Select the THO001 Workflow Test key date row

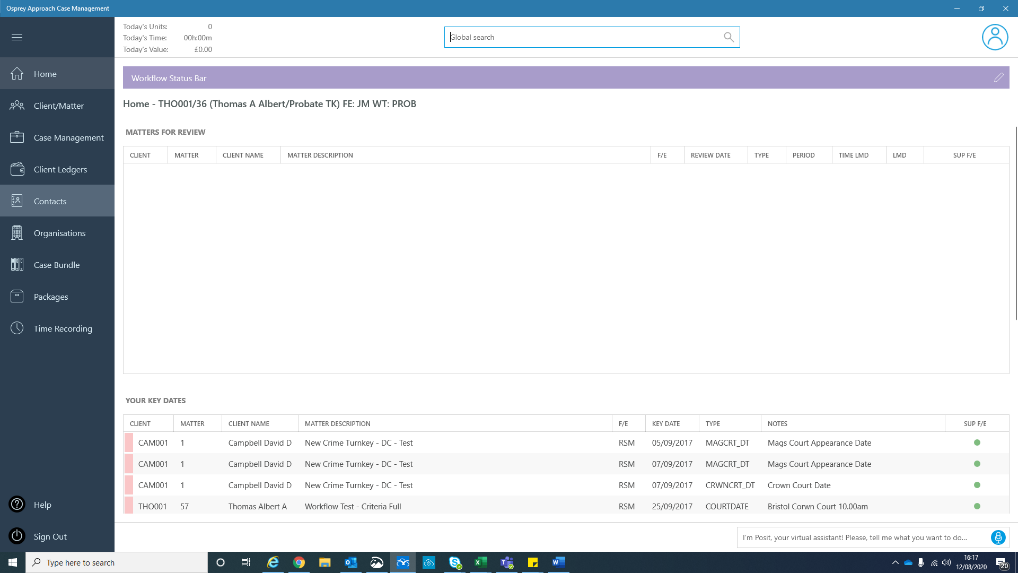[566, 506]
